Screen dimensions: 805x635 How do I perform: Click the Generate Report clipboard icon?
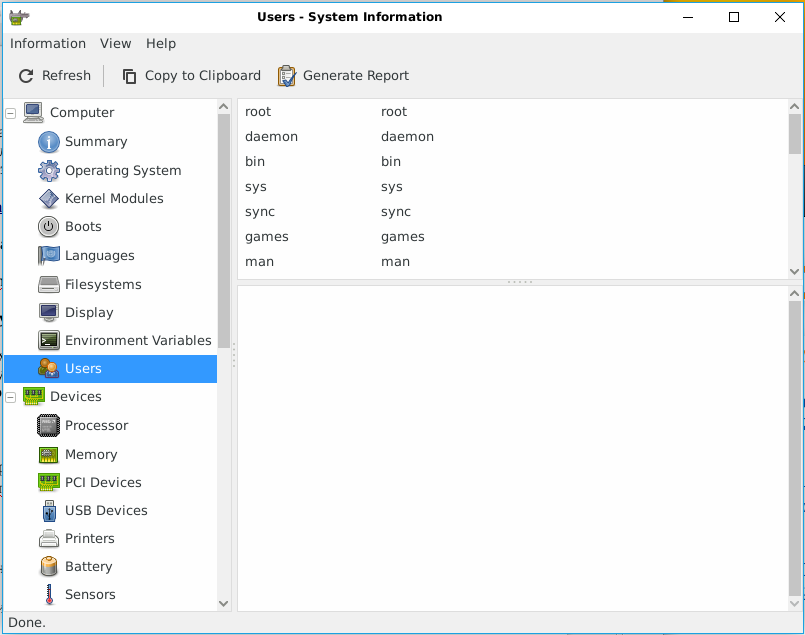[x=287, y=76]
